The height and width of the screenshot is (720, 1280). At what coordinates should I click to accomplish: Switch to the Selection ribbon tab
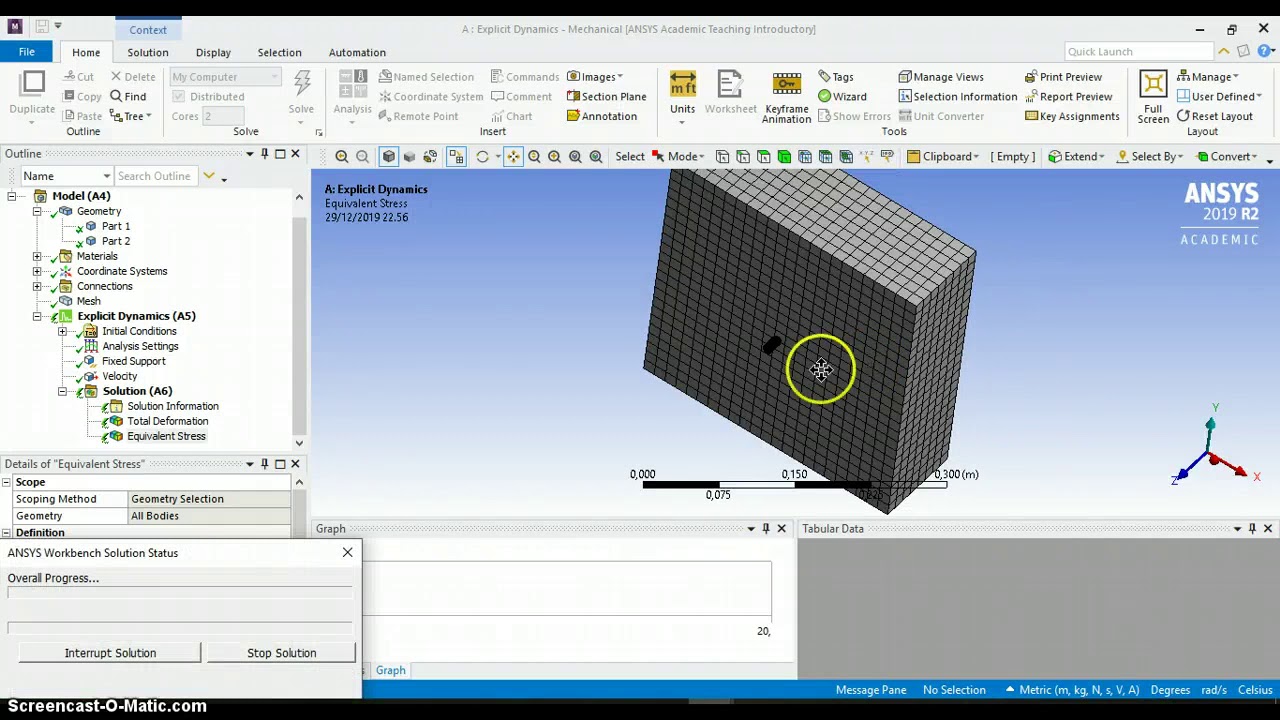pos(279,52)
